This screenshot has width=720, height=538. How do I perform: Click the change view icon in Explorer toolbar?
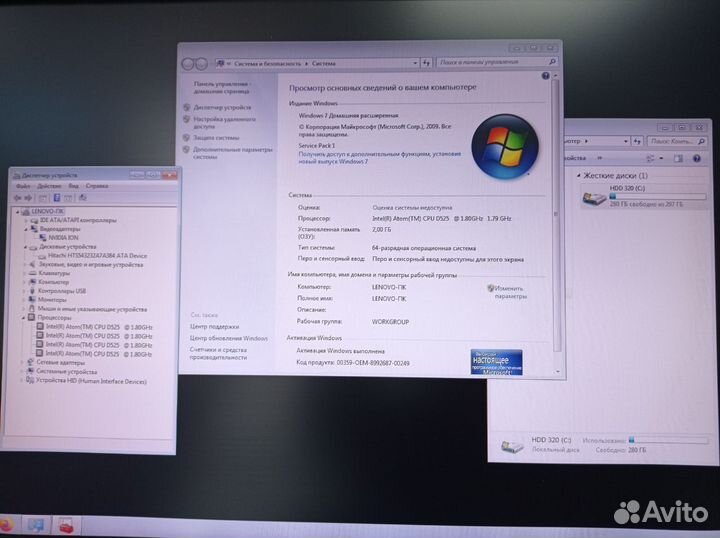coord(651,158)
